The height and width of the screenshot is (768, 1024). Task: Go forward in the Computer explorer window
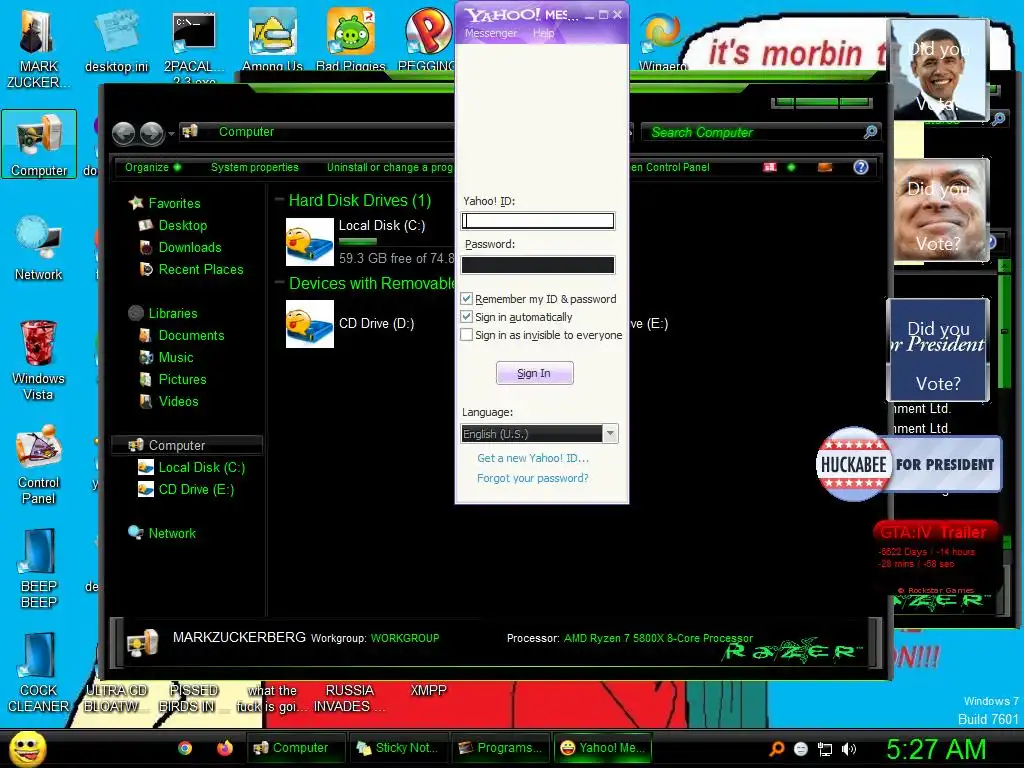coord(152,133)
